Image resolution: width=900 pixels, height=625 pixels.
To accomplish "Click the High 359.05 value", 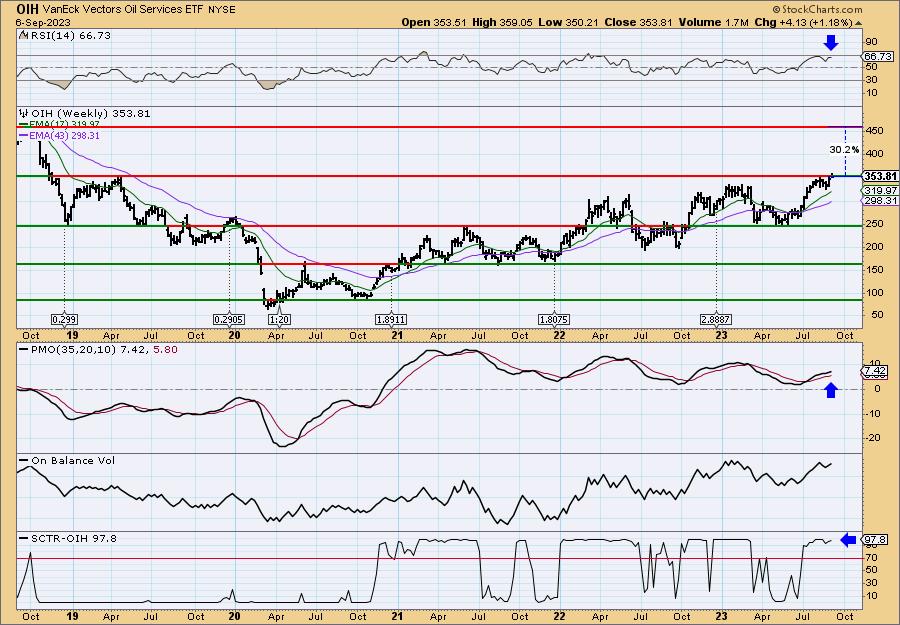I will (x=502, y=22).
